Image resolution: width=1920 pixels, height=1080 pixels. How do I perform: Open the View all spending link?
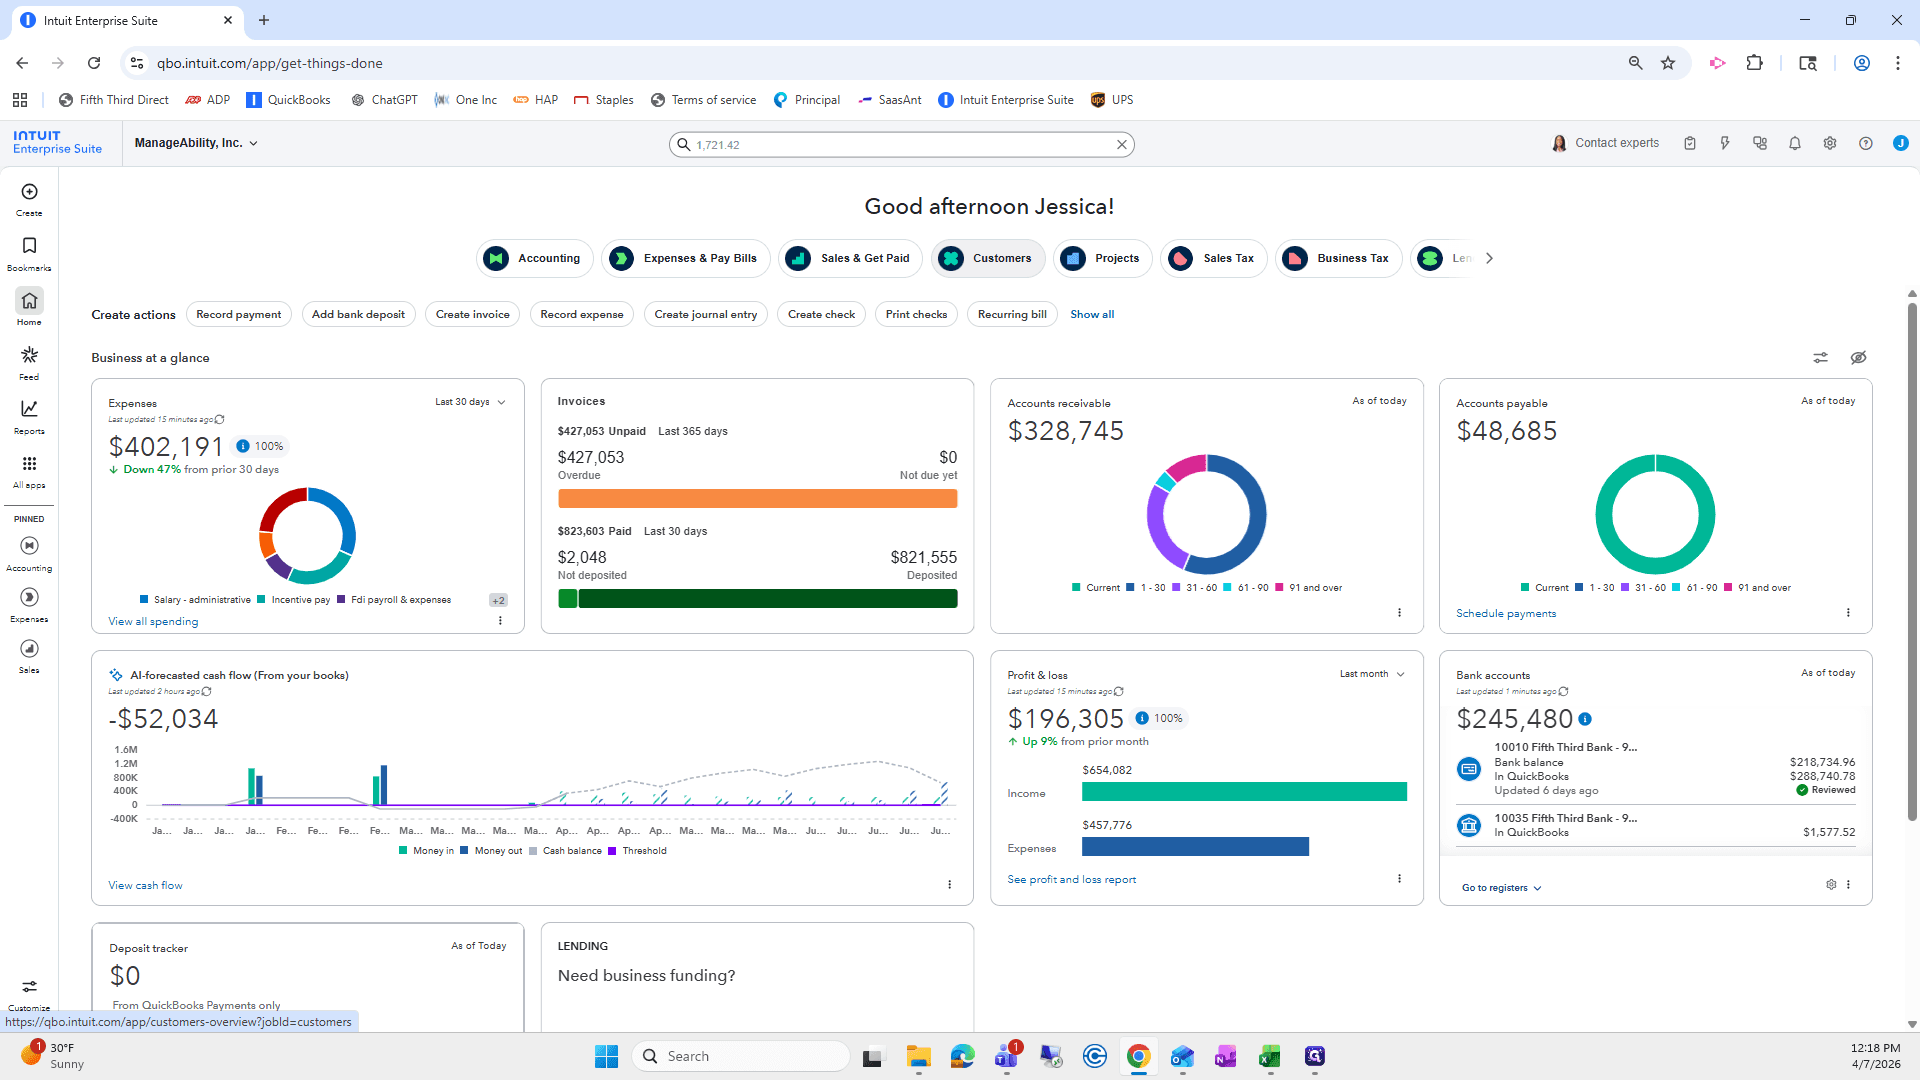(153, 622)
